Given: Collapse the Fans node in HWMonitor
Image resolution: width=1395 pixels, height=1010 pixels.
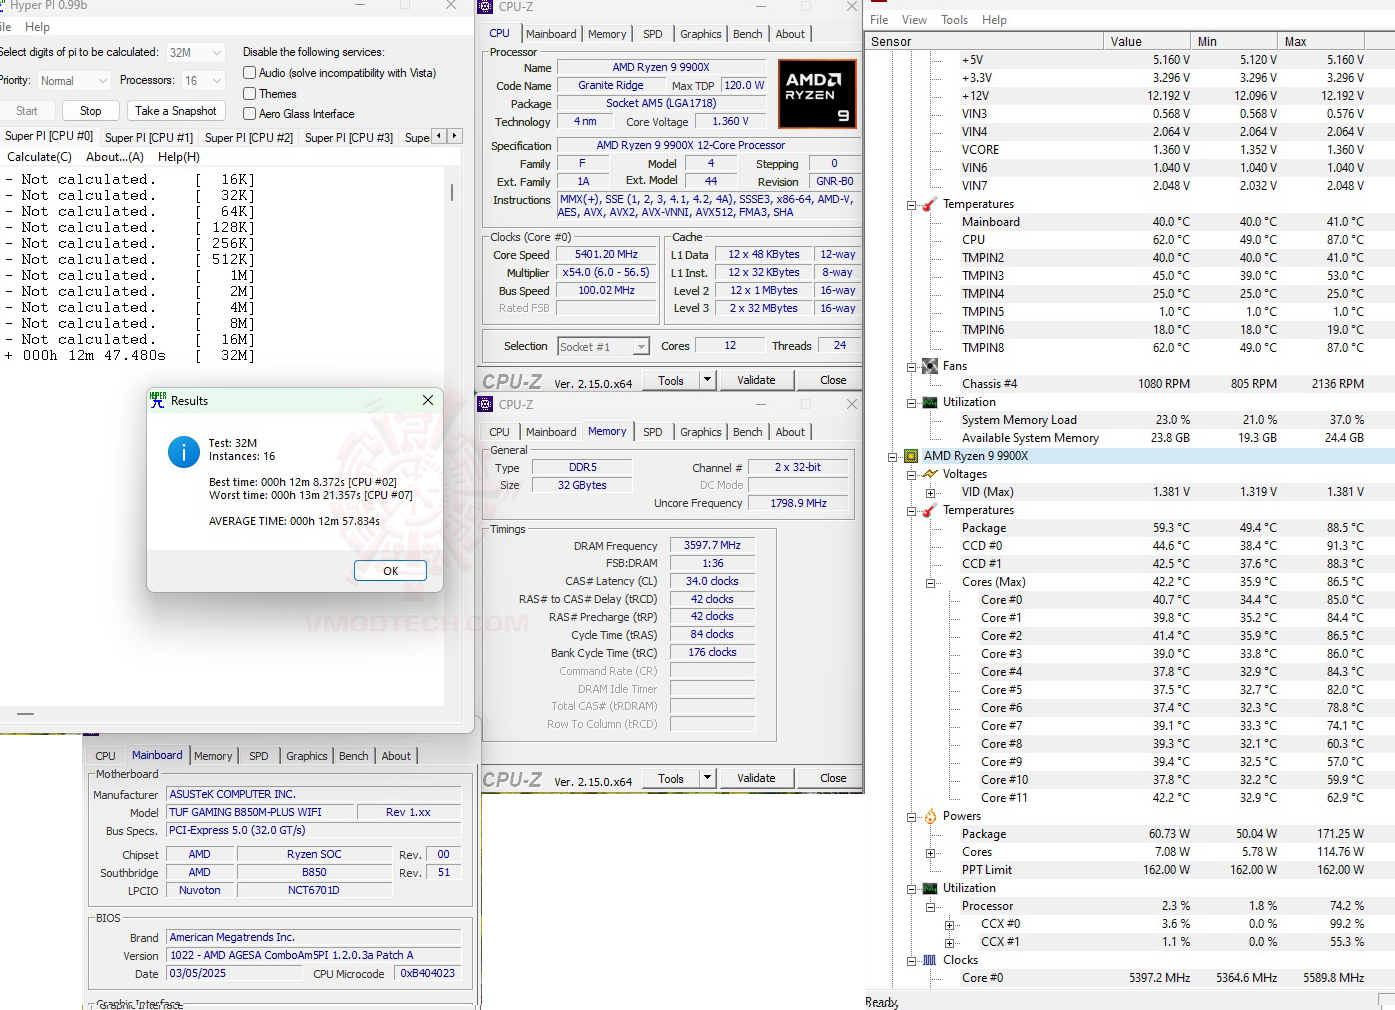Looking at the screenshot, I should [x=912, y=367].
